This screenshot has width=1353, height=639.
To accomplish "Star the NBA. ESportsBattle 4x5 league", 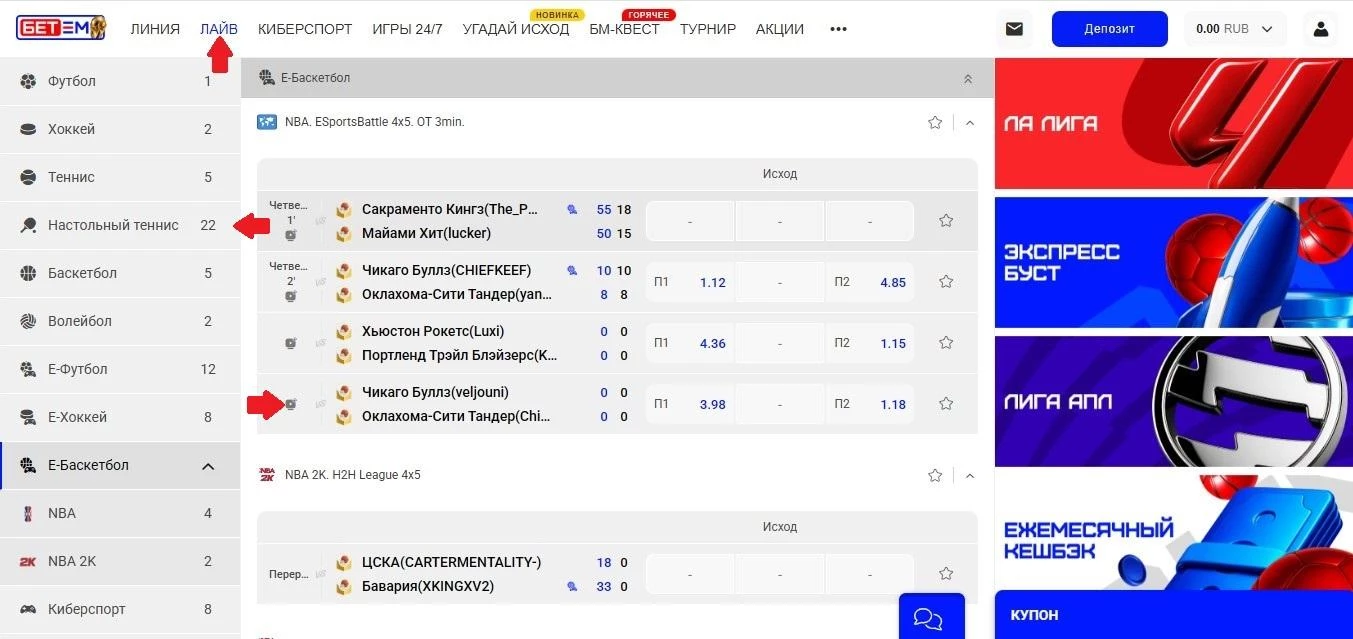I will [935, 122].
